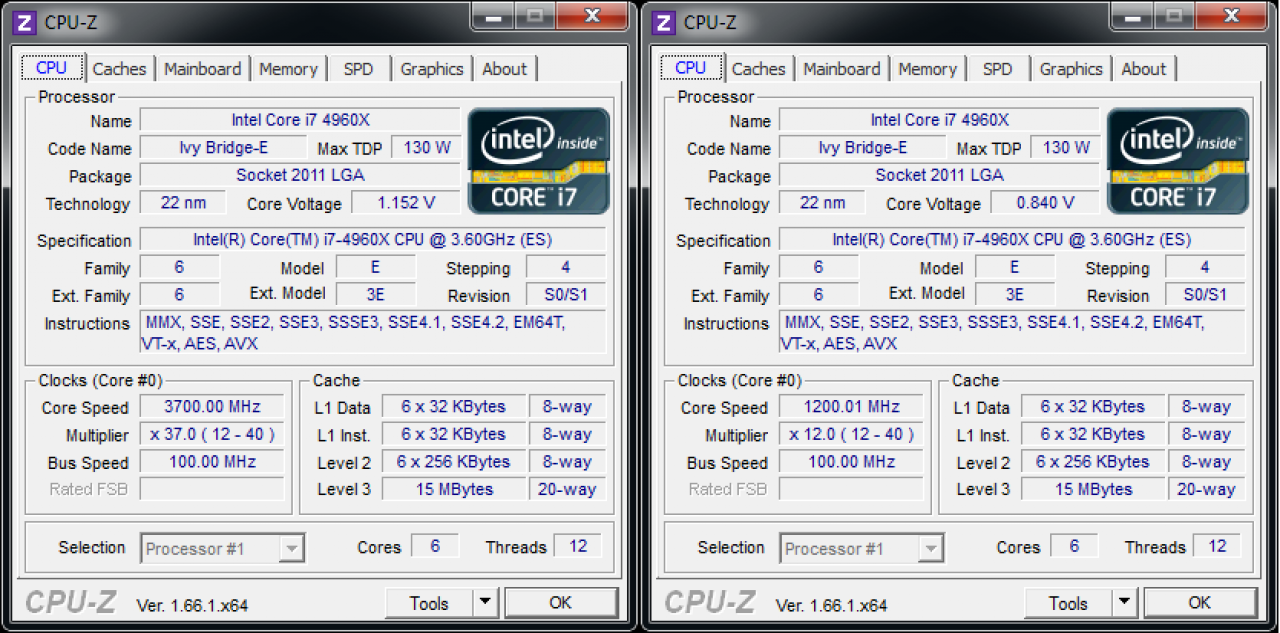Click L1 Data 6 x 32 KBytes, left window

tap(454, 407)
